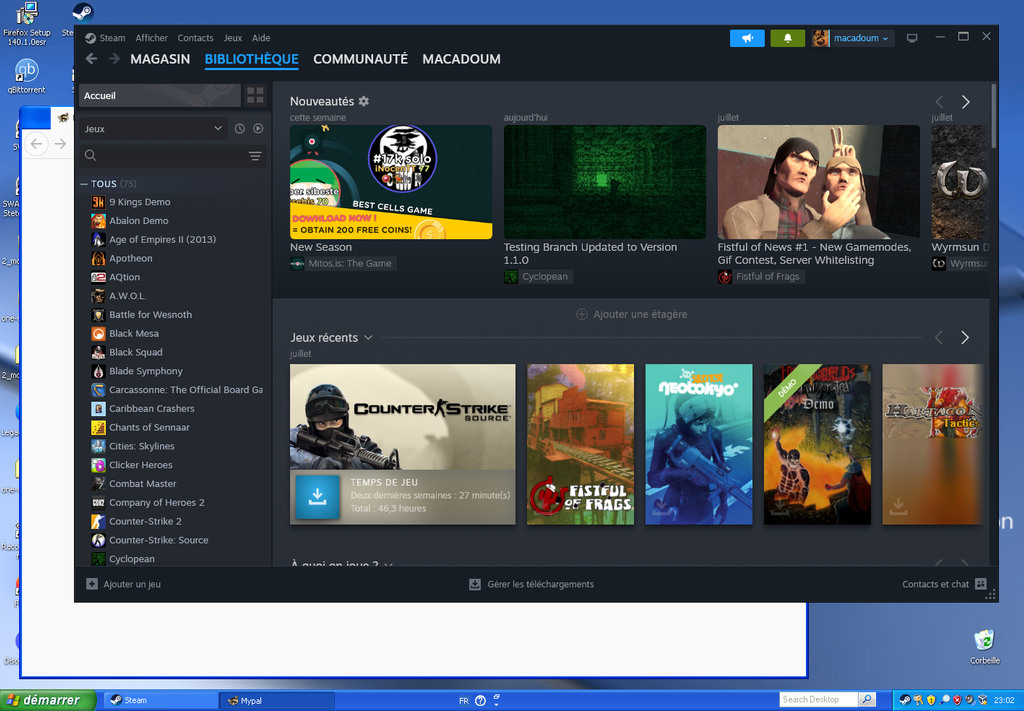Switch library to grid collections view
The width and height of the screenshot is (1024, 711).
tap(255, 95)
